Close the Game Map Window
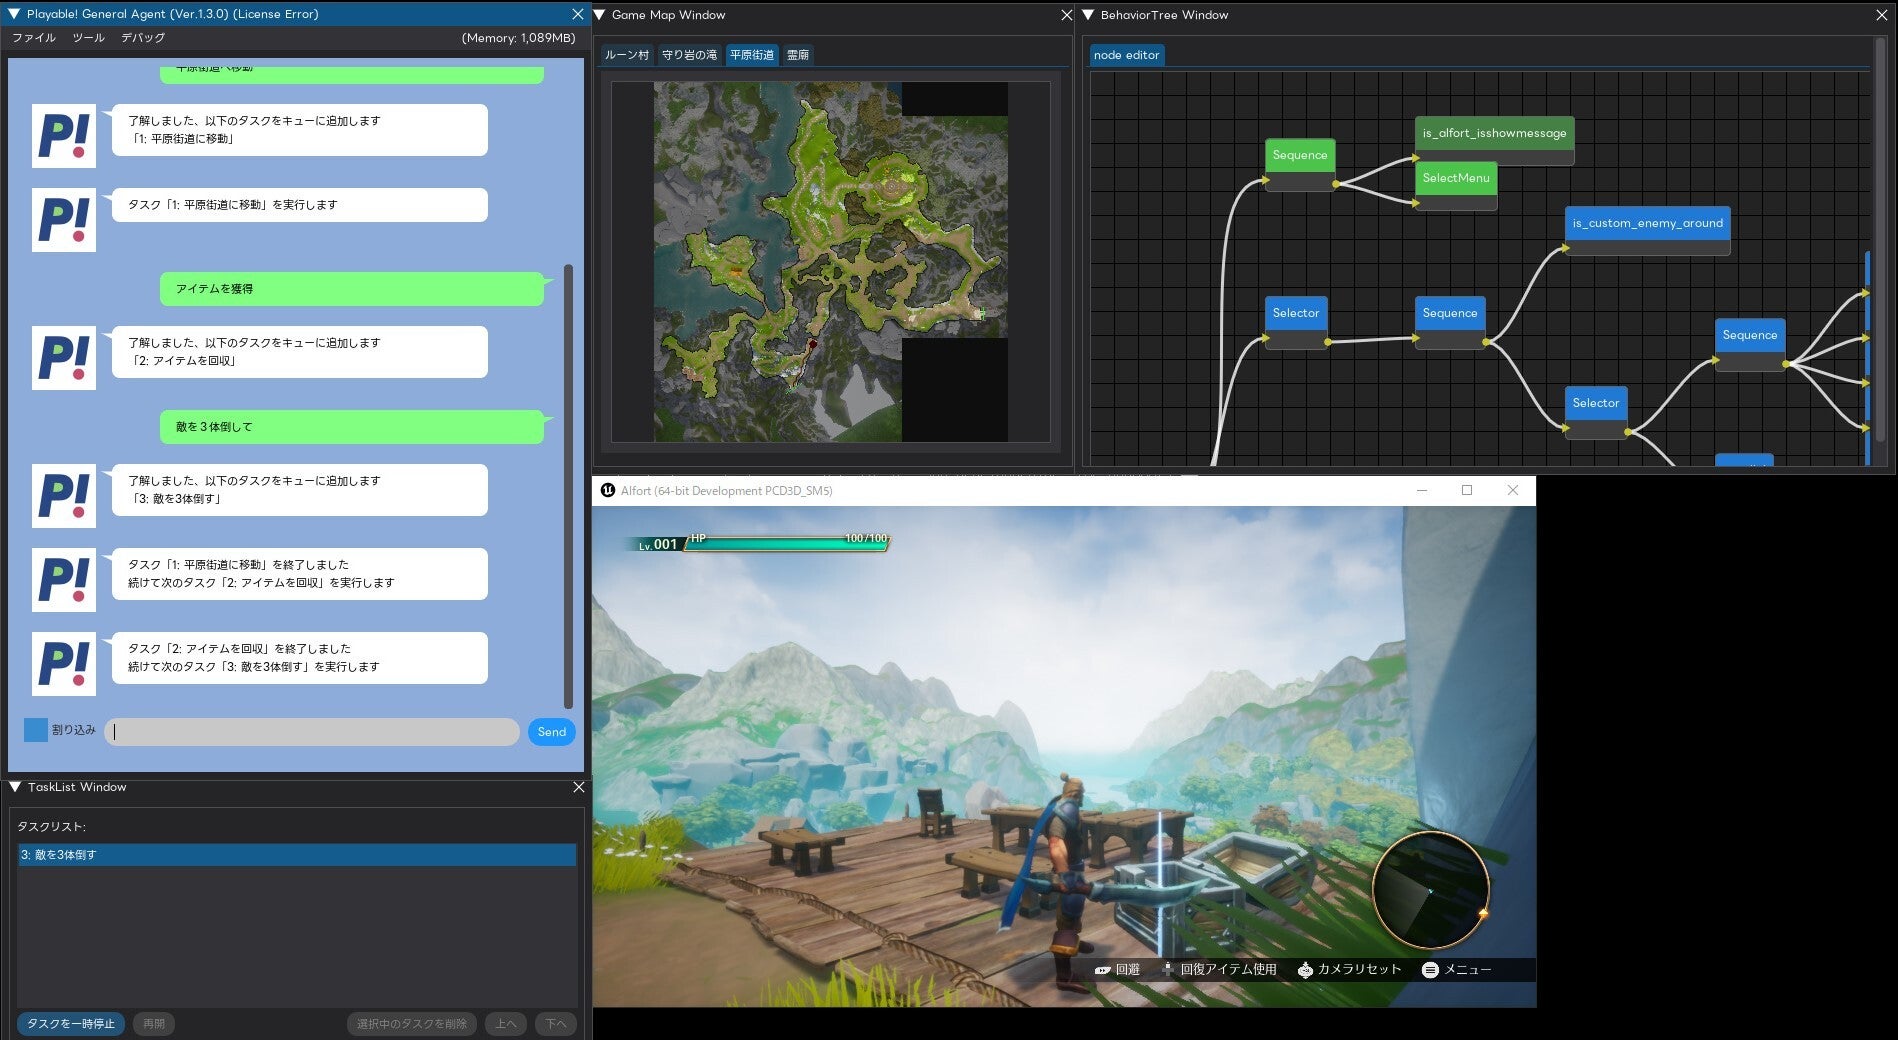 click(x=1066, y=15)
